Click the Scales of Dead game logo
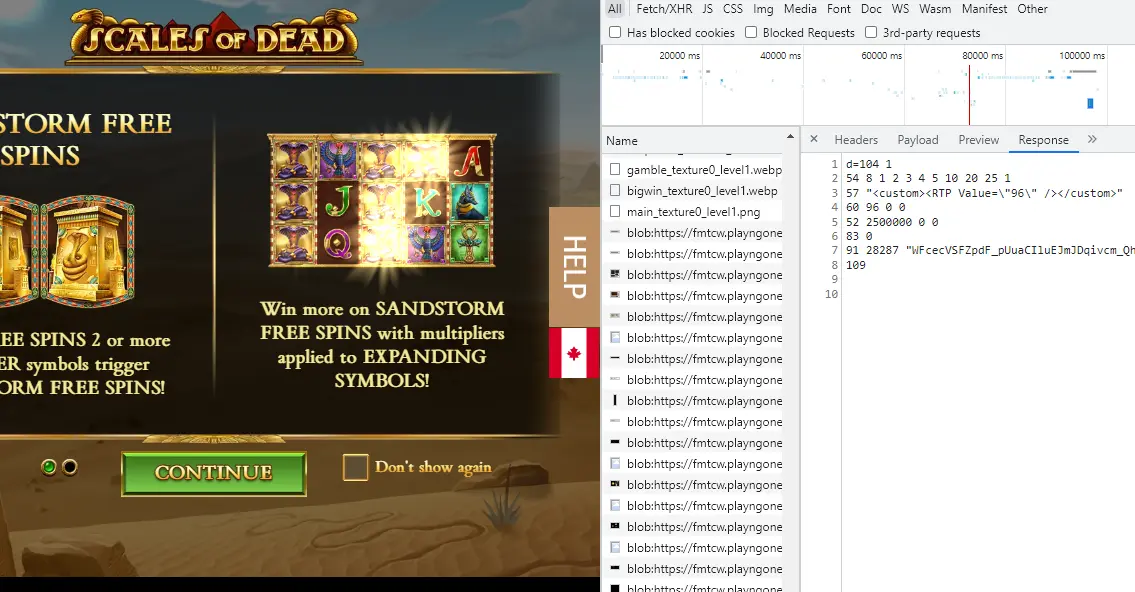 point(214,37)
